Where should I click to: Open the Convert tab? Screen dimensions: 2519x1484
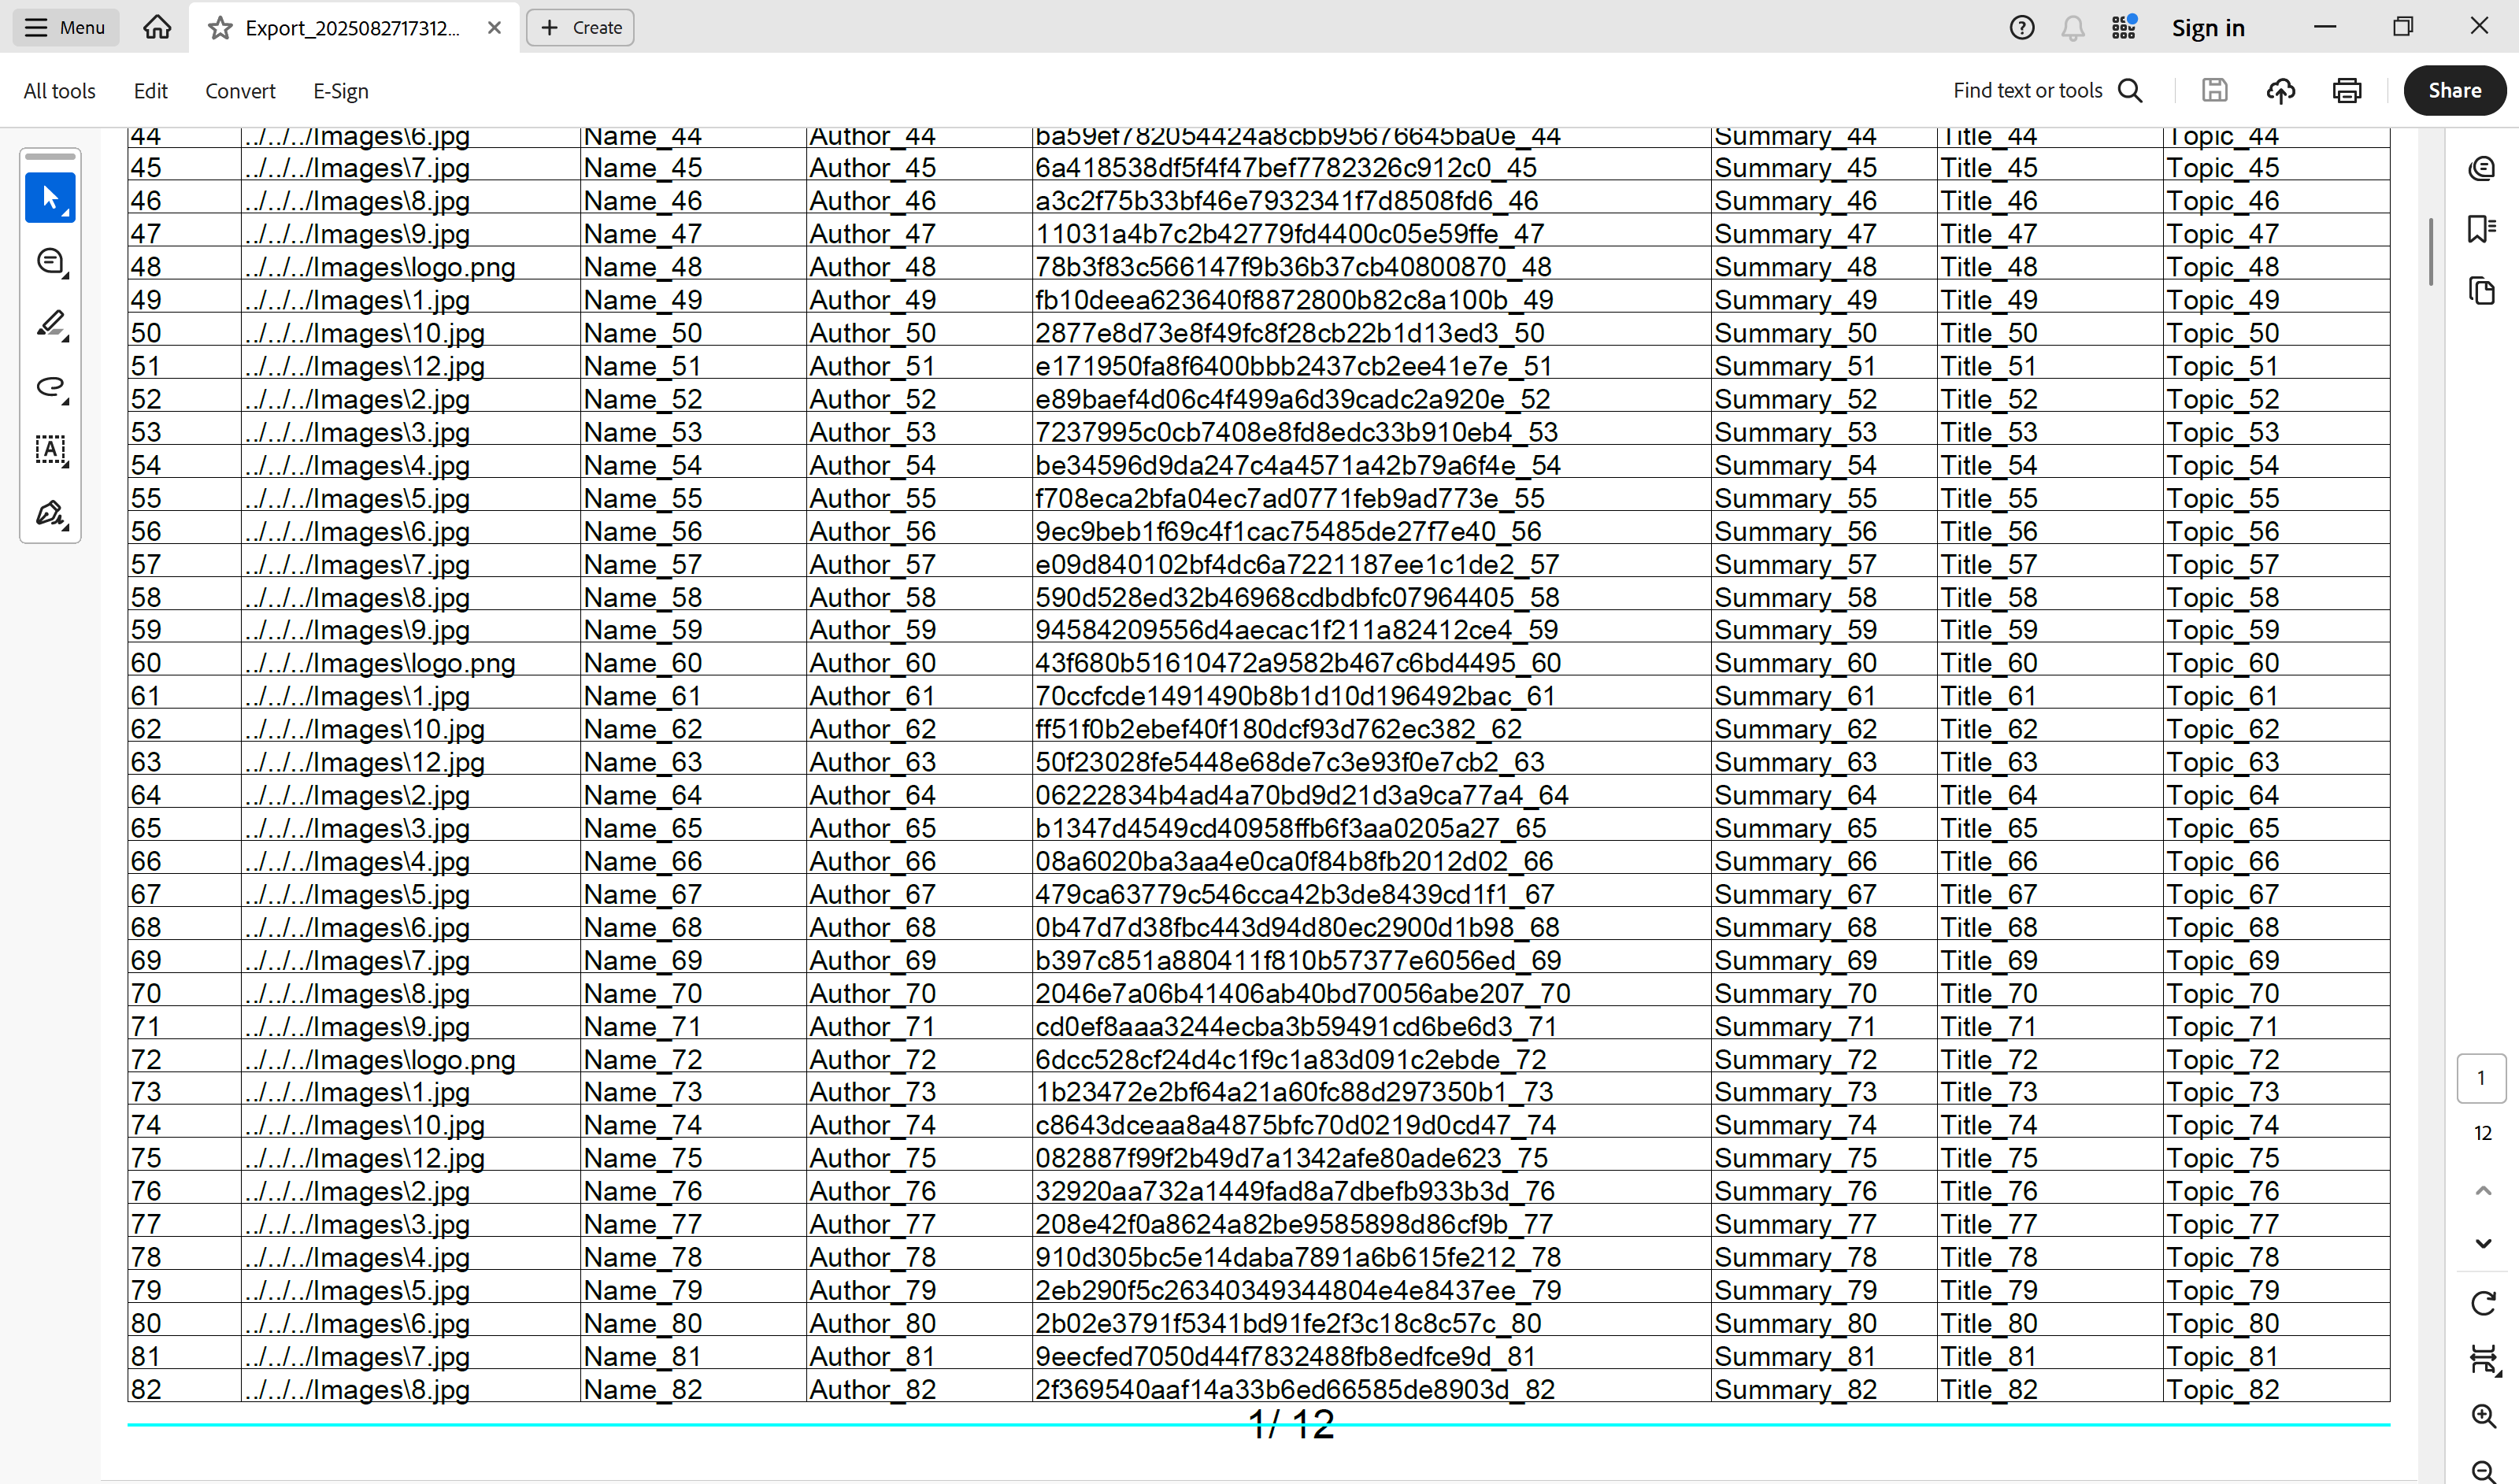(x=240, y=91)
